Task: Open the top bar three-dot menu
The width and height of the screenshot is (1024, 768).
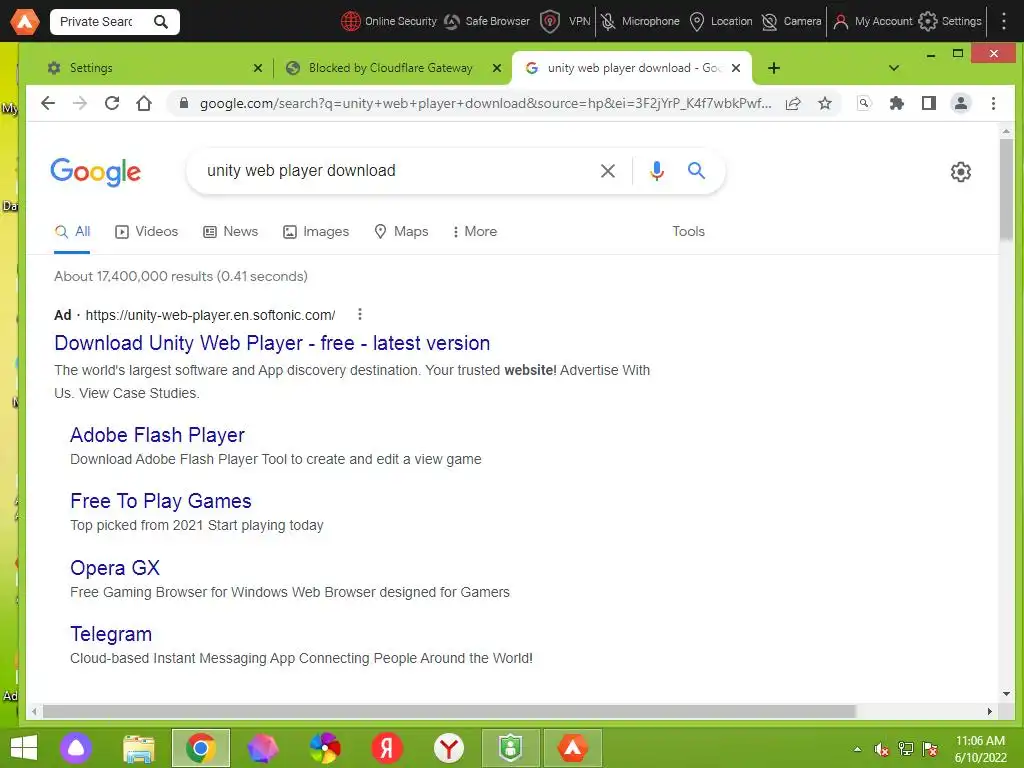Action: point(1004,22)
